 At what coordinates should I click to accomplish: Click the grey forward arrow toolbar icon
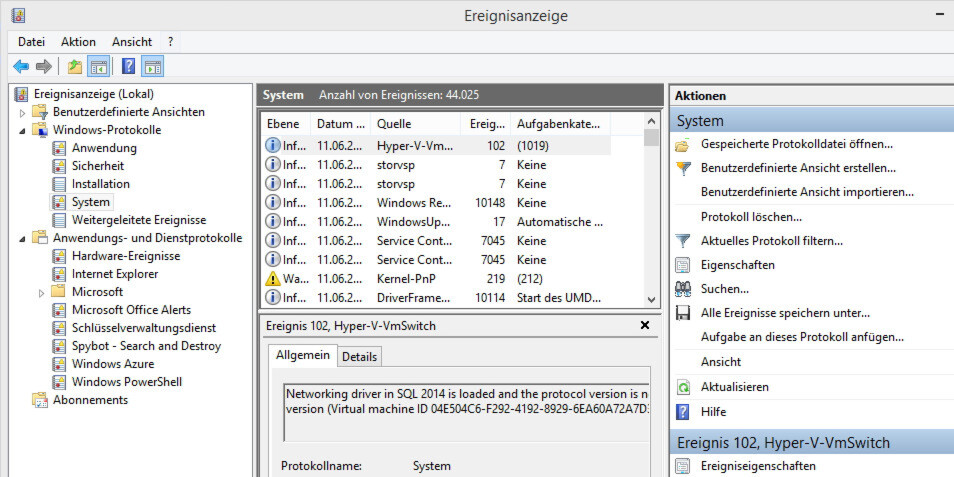click(43, 66)
